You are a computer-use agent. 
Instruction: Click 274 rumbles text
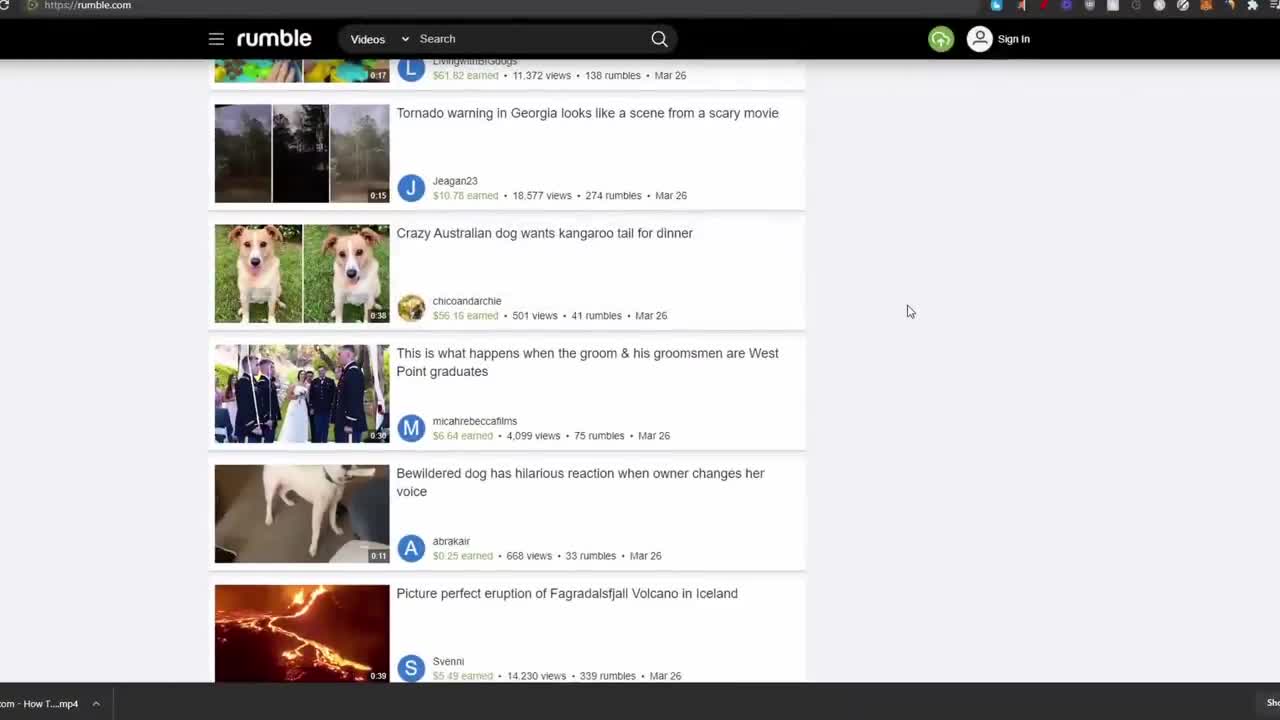click(x=613, y=196)
